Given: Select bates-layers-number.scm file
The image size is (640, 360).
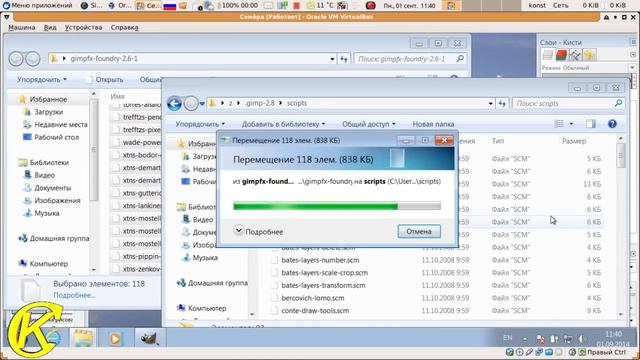Looking at the screenshot, I should [x=320, y=260].
